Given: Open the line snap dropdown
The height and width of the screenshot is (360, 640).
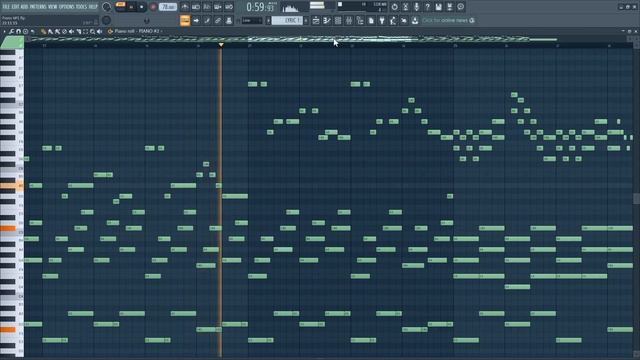Looking at the screenshot, I should [251, 20].
